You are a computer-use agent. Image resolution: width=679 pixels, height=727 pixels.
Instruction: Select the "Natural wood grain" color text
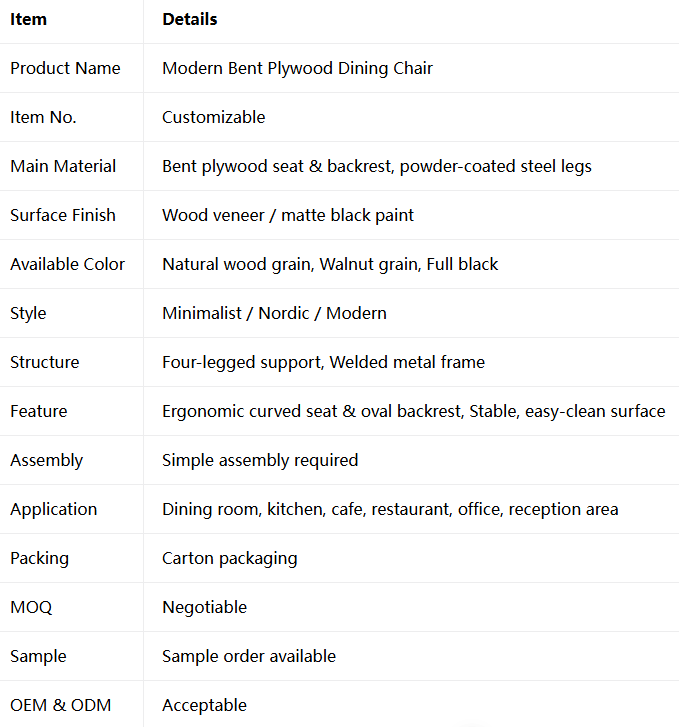coord(238,265)
